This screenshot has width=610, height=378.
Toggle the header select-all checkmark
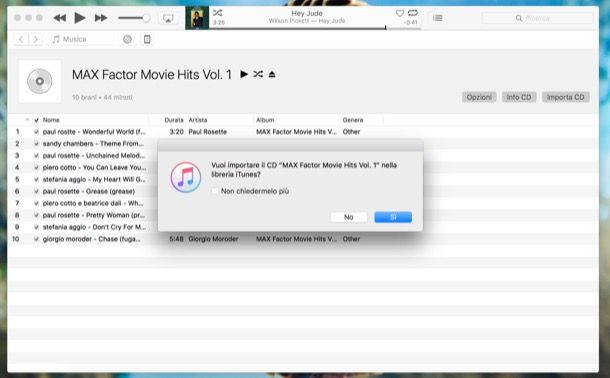[x=37, y=120]
